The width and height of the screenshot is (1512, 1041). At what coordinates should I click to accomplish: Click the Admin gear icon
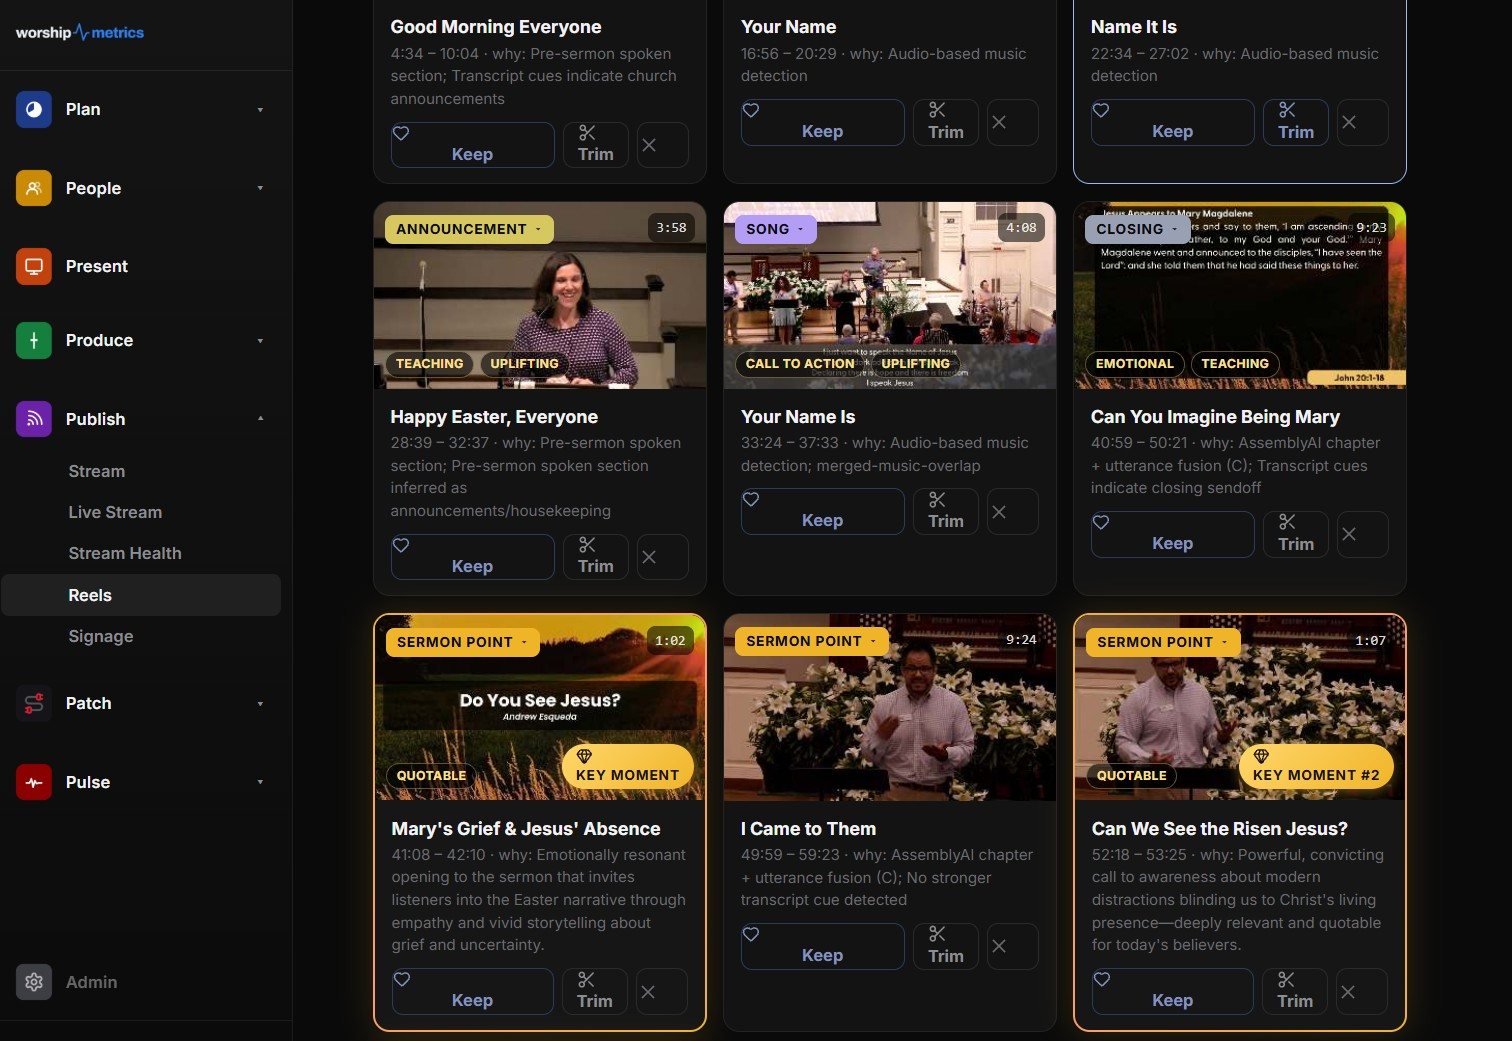point(34,982)
